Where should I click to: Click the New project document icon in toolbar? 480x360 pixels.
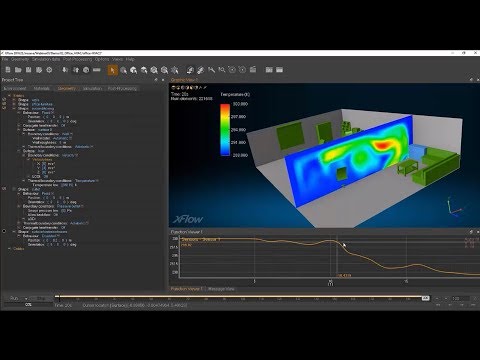coord(8,70)
